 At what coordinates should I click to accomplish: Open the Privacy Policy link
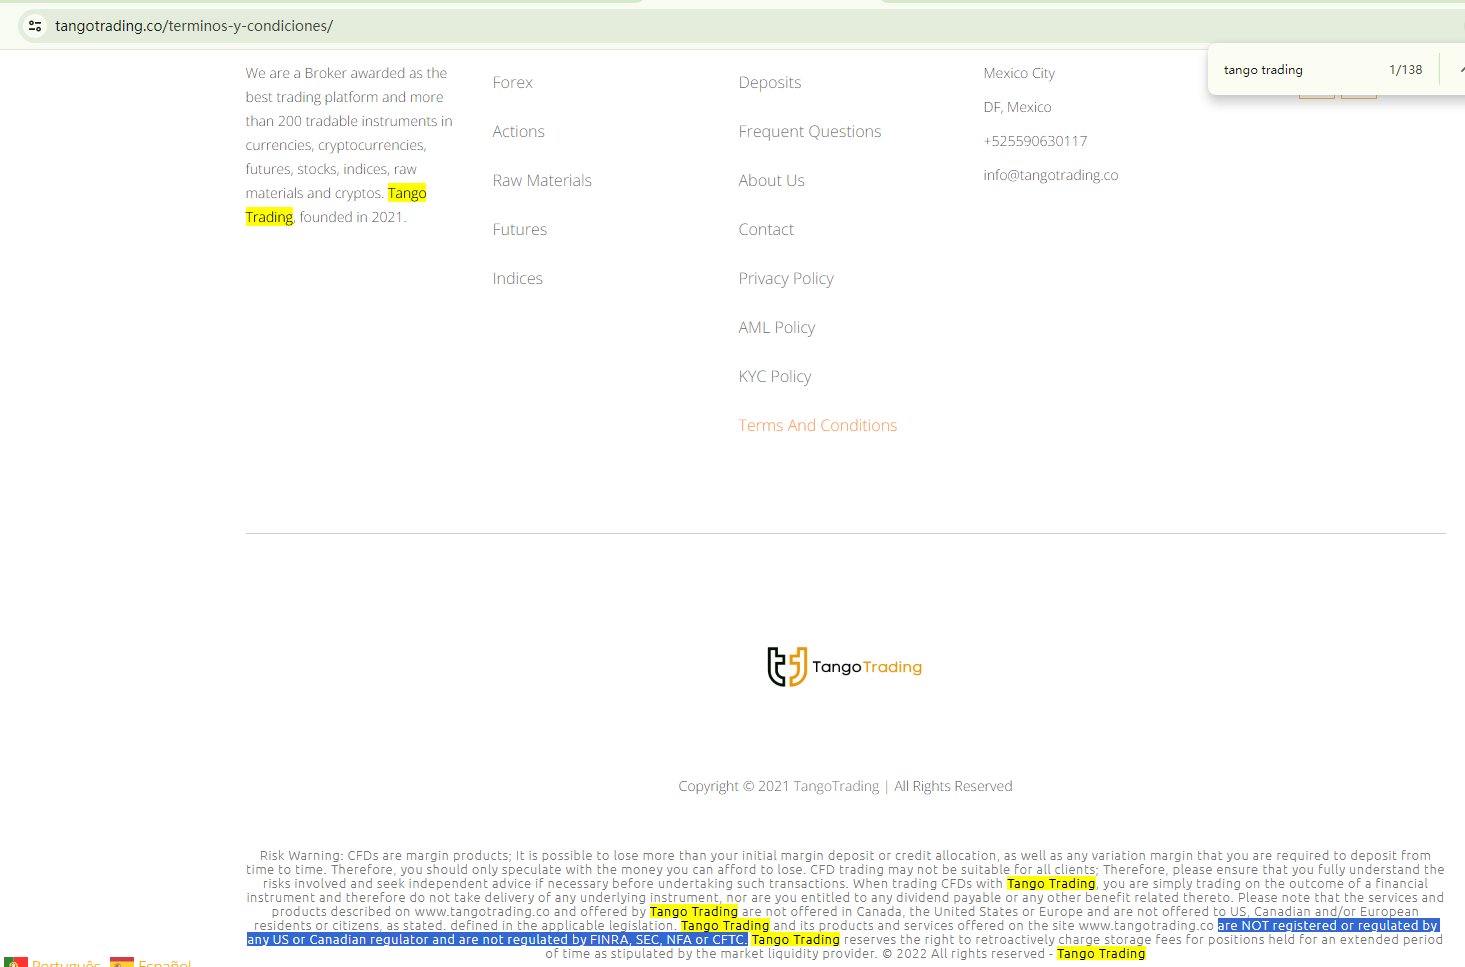785,279
